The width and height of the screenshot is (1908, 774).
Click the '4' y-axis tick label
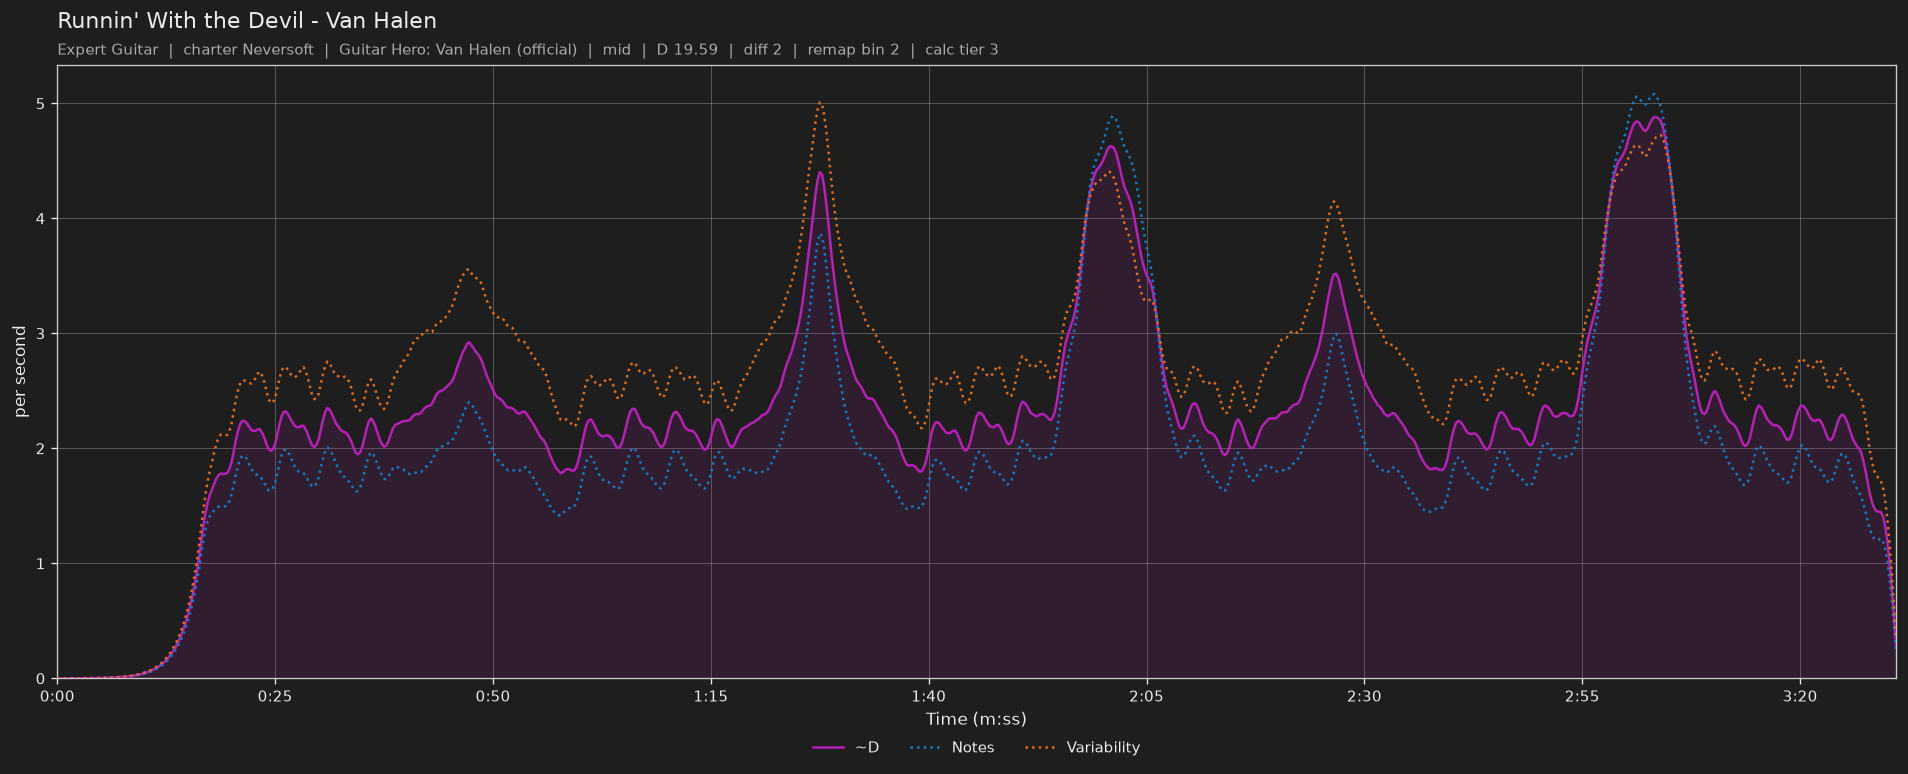point(43,219)
